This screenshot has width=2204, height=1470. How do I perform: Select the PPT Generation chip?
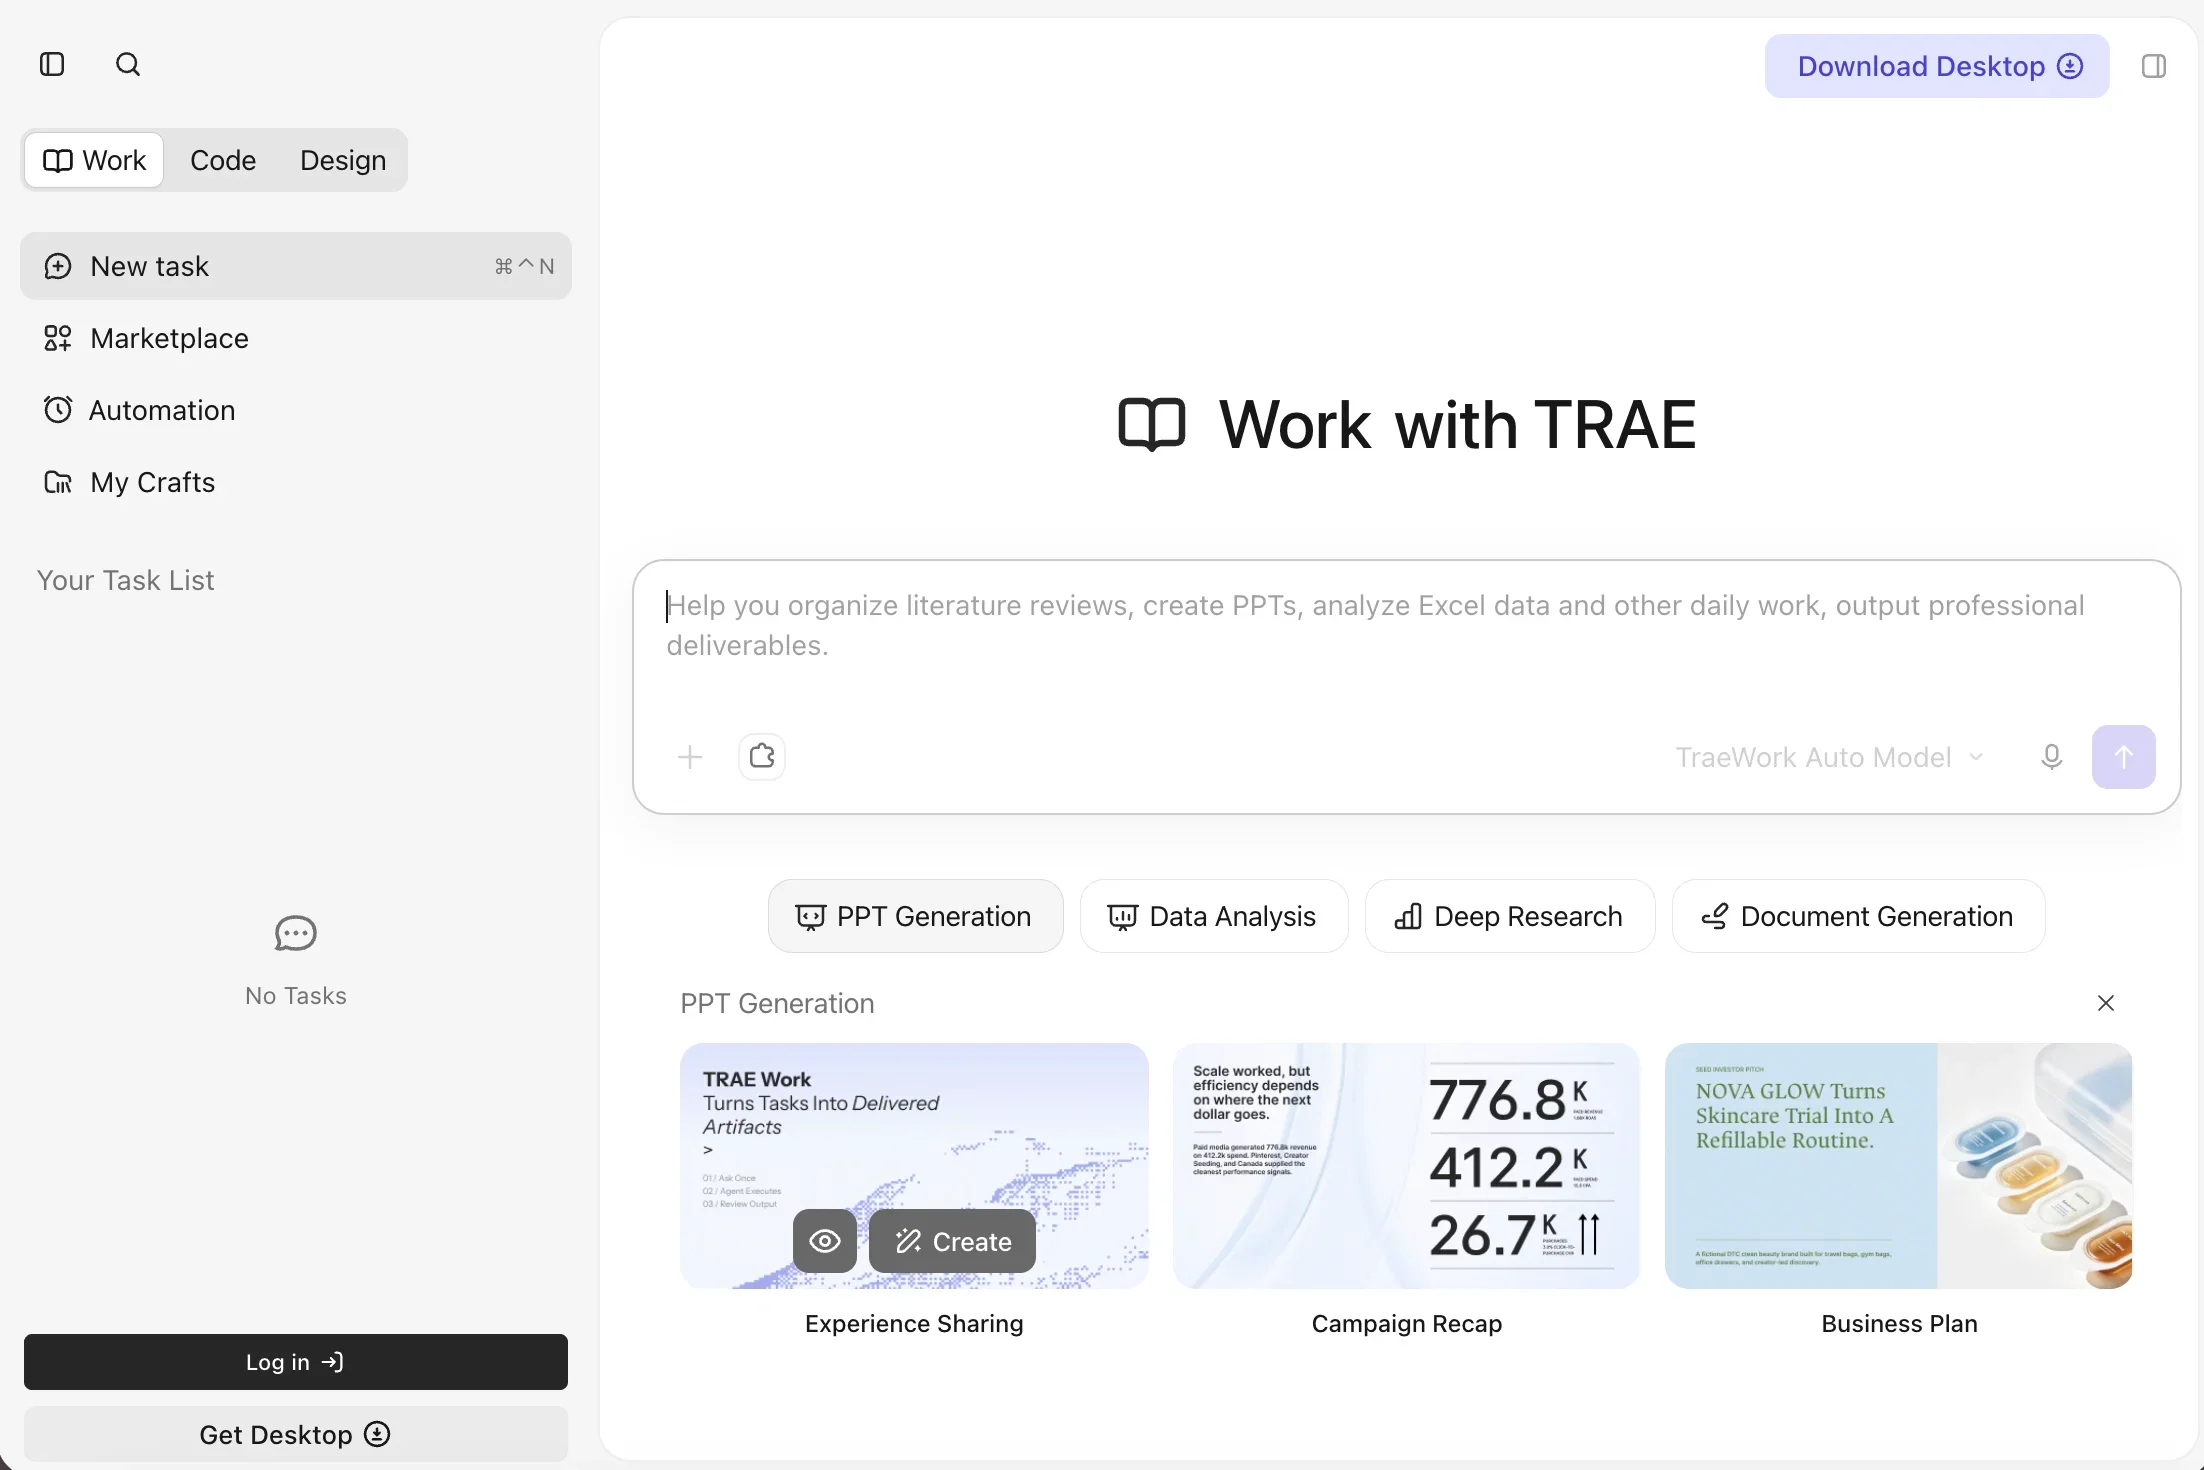(x=915, y=916)
